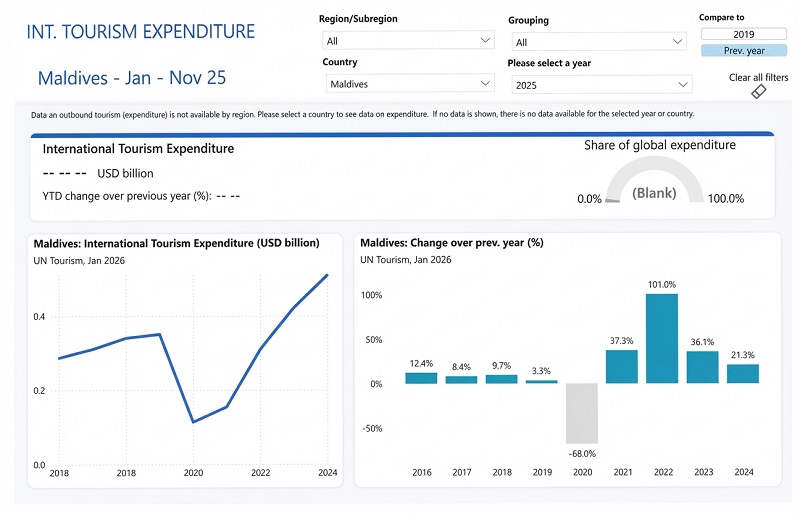Click the Region/Subregion dropdown chevron arrow
The width and height of the screenshot is (800, 513).
coord(486,41)
